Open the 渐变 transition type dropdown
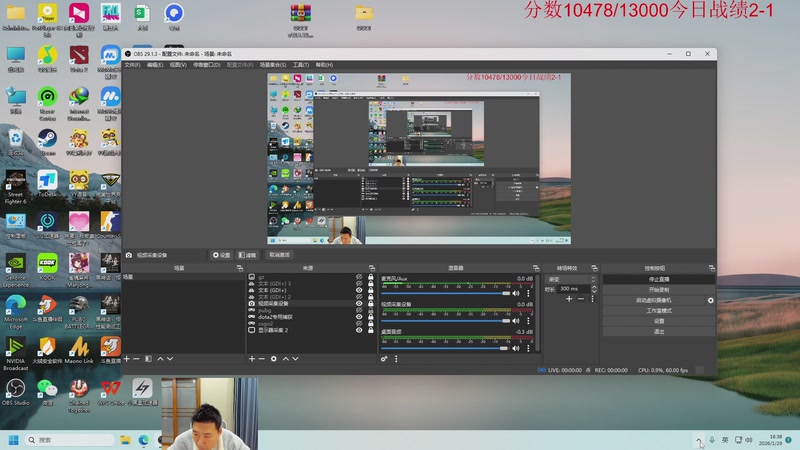800x450 pixels. point(571,280)
